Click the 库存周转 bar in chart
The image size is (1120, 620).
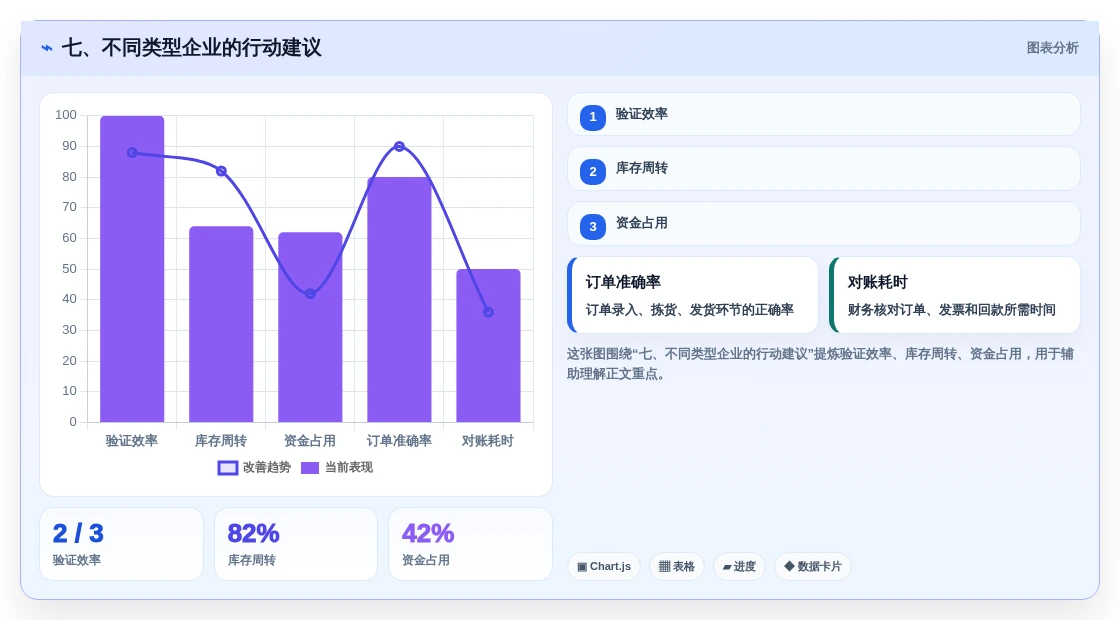click(x=221, y=324)
